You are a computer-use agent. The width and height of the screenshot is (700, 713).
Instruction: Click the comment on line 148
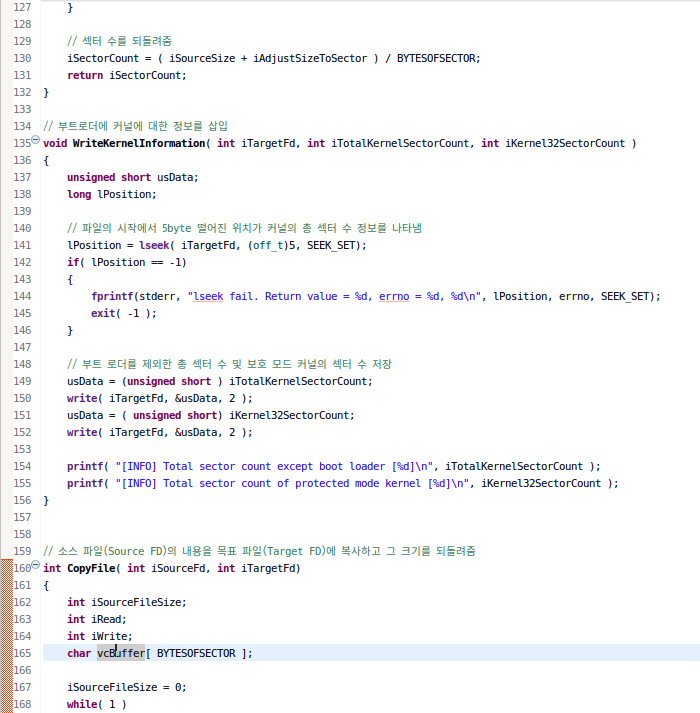(229, 364)
